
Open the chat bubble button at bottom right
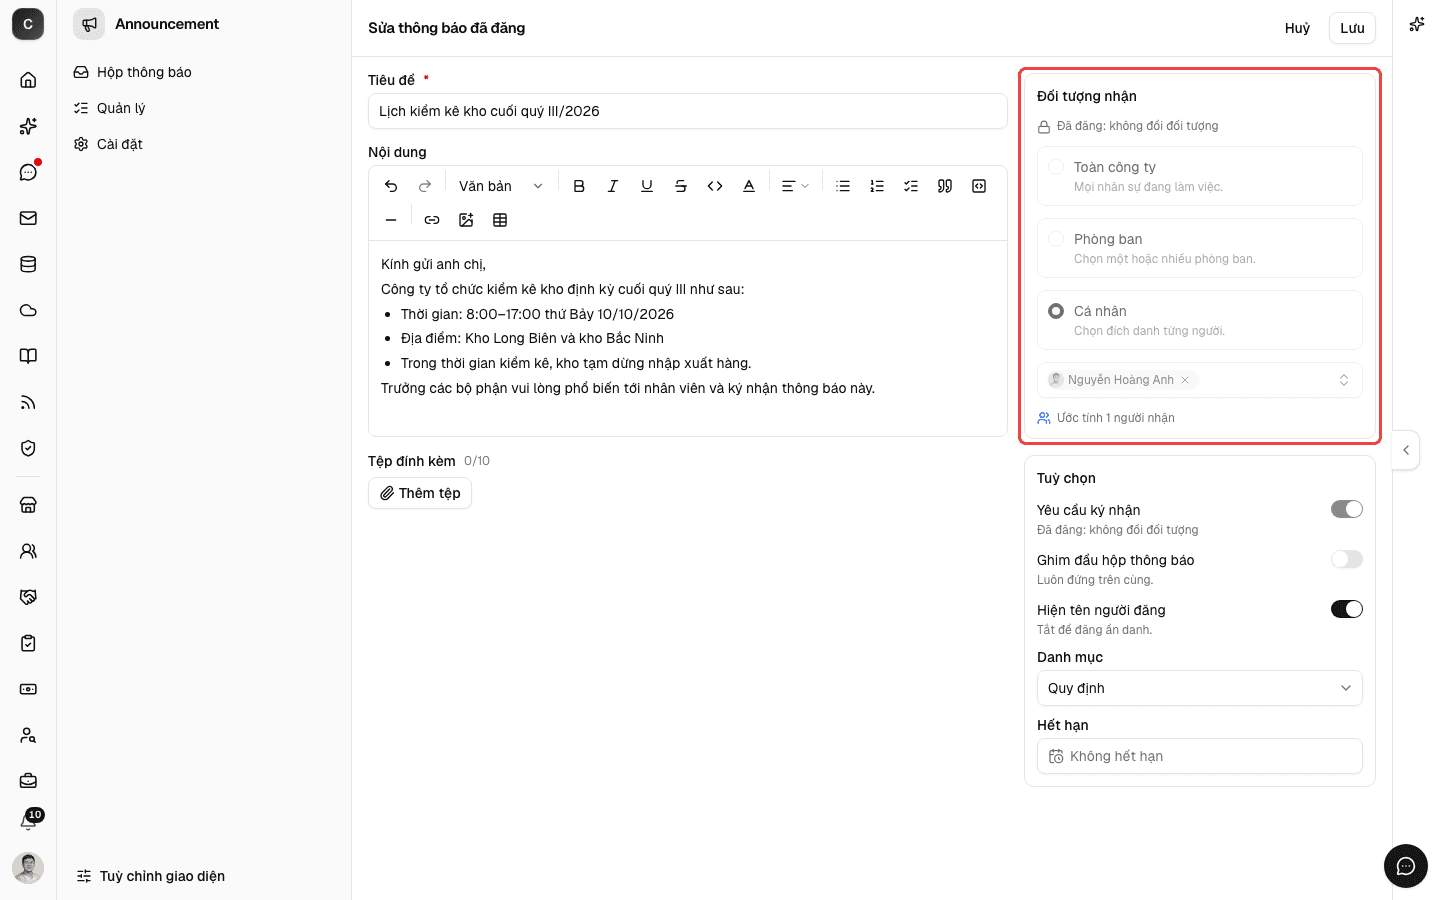1406,866
